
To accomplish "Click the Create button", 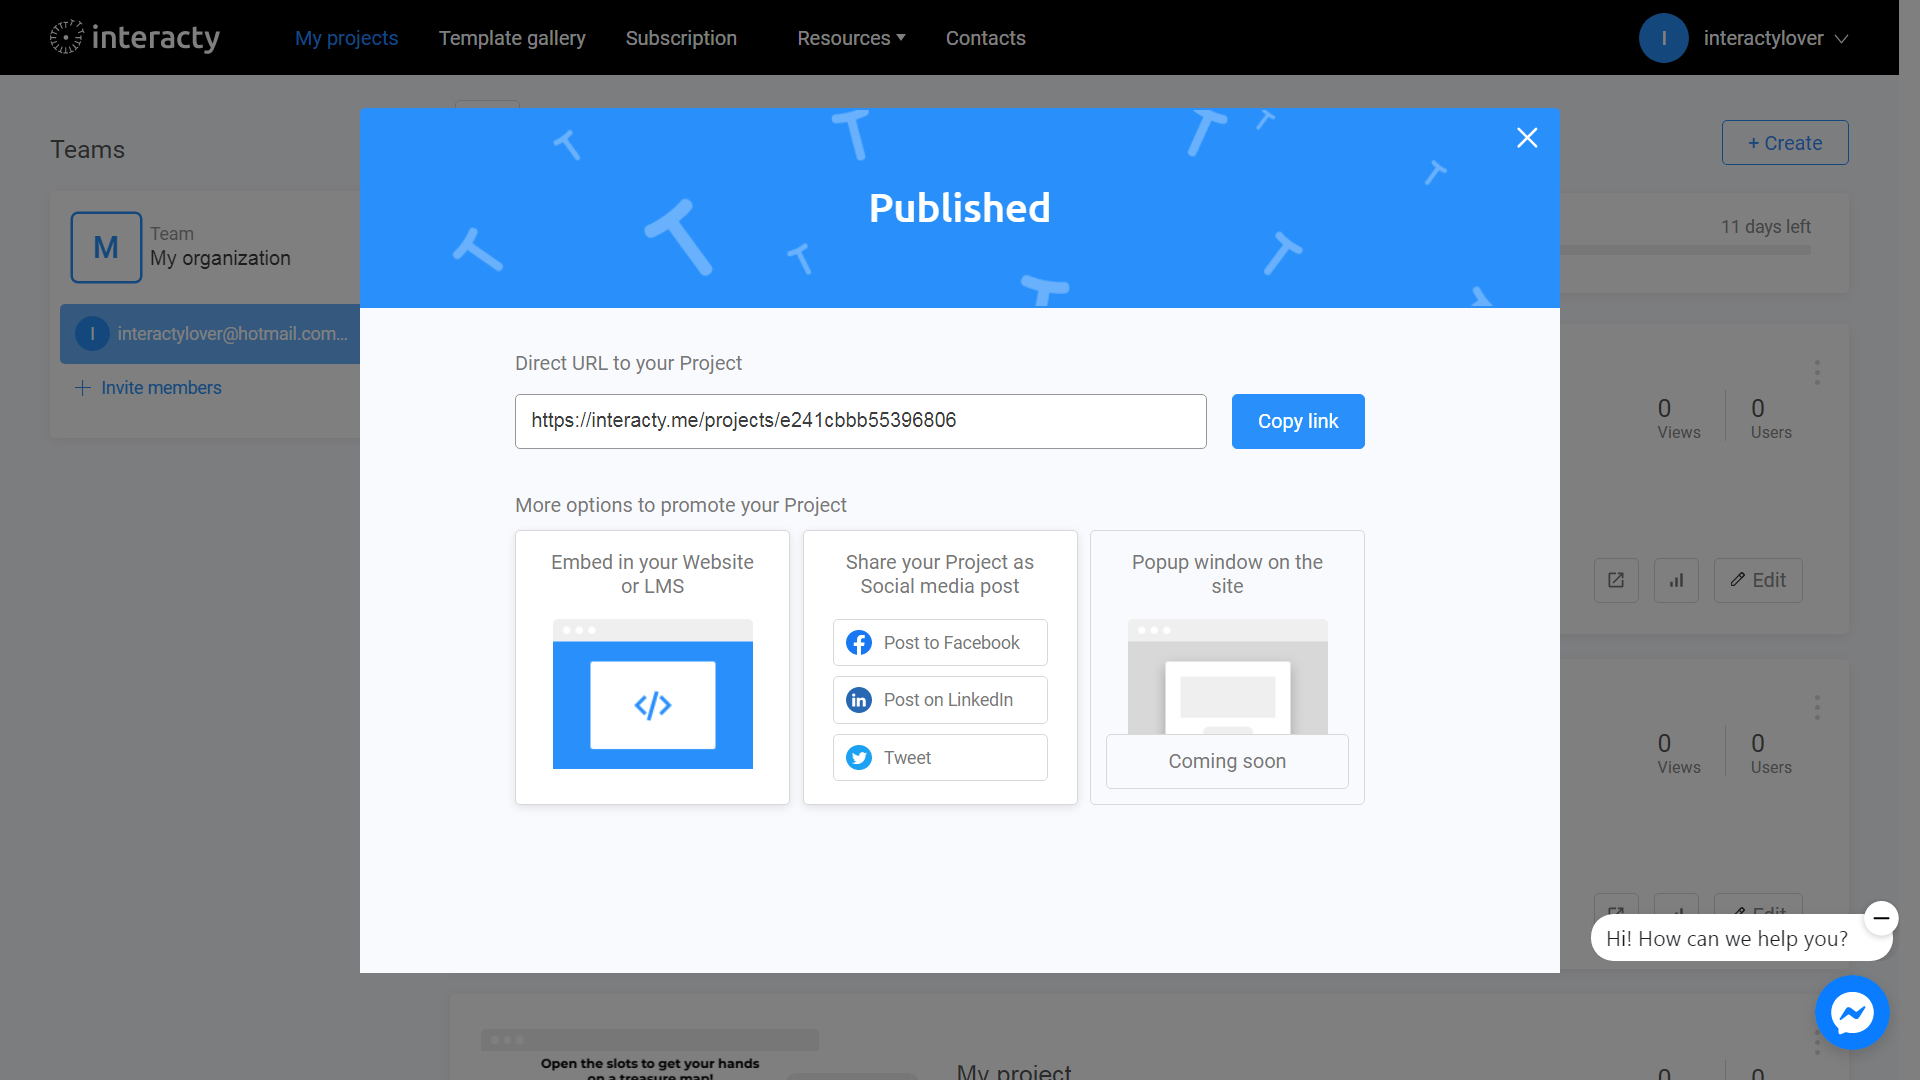I will click(1784, 142).
